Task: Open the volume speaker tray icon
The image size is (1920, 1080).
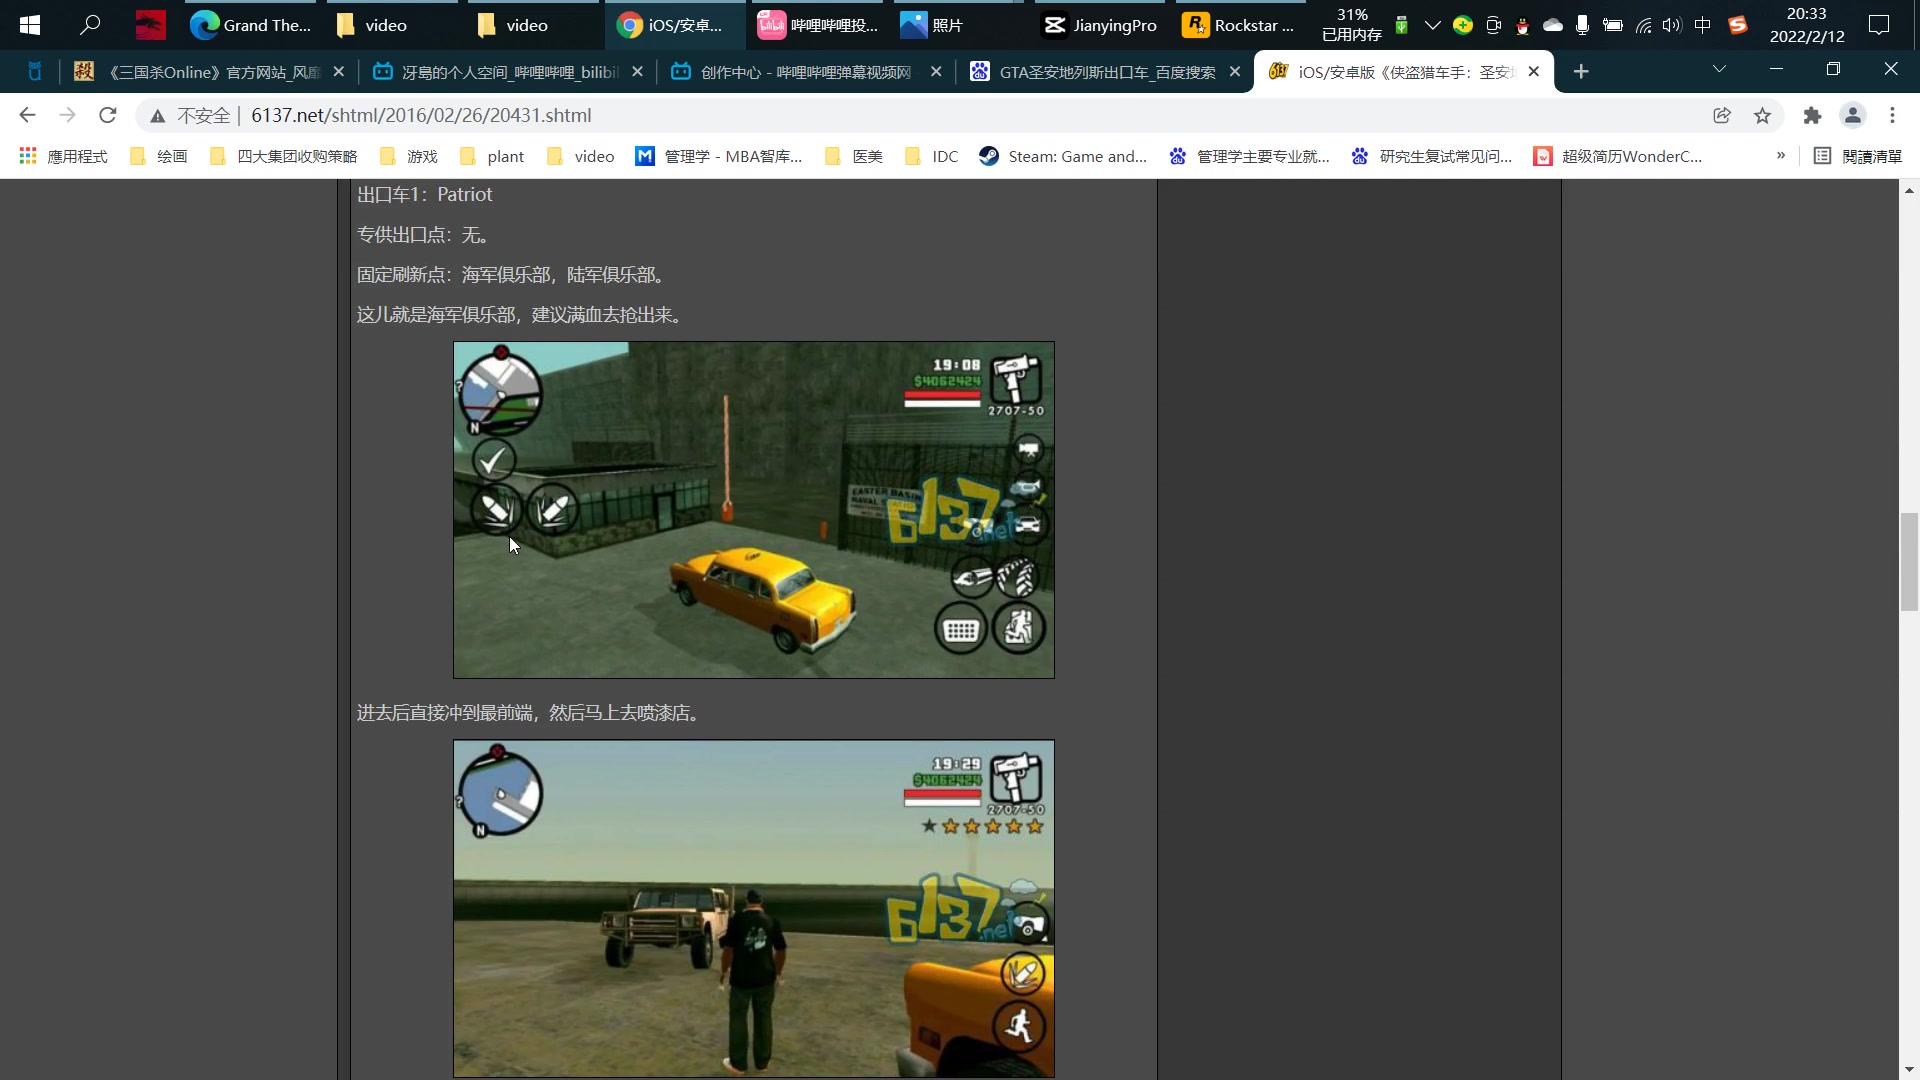Action: pyautogui.click(x=1672, y=25)
